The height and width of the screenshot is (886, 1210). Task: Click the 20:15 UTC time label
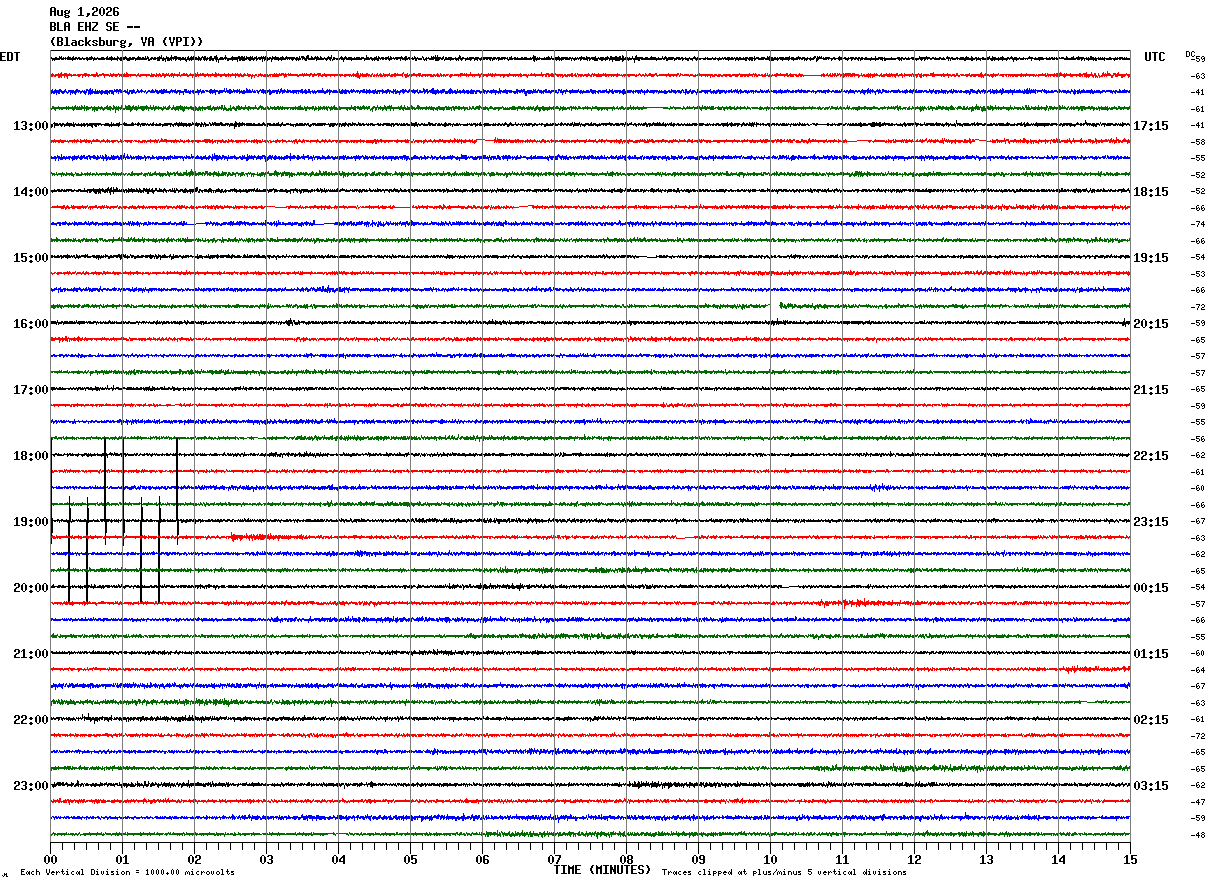1151,324
